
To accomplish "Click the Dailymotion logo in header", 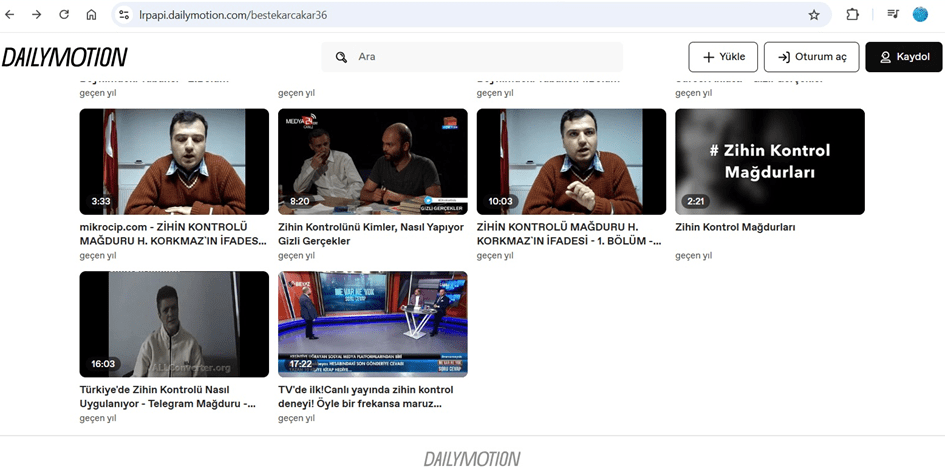I will 64,57.
